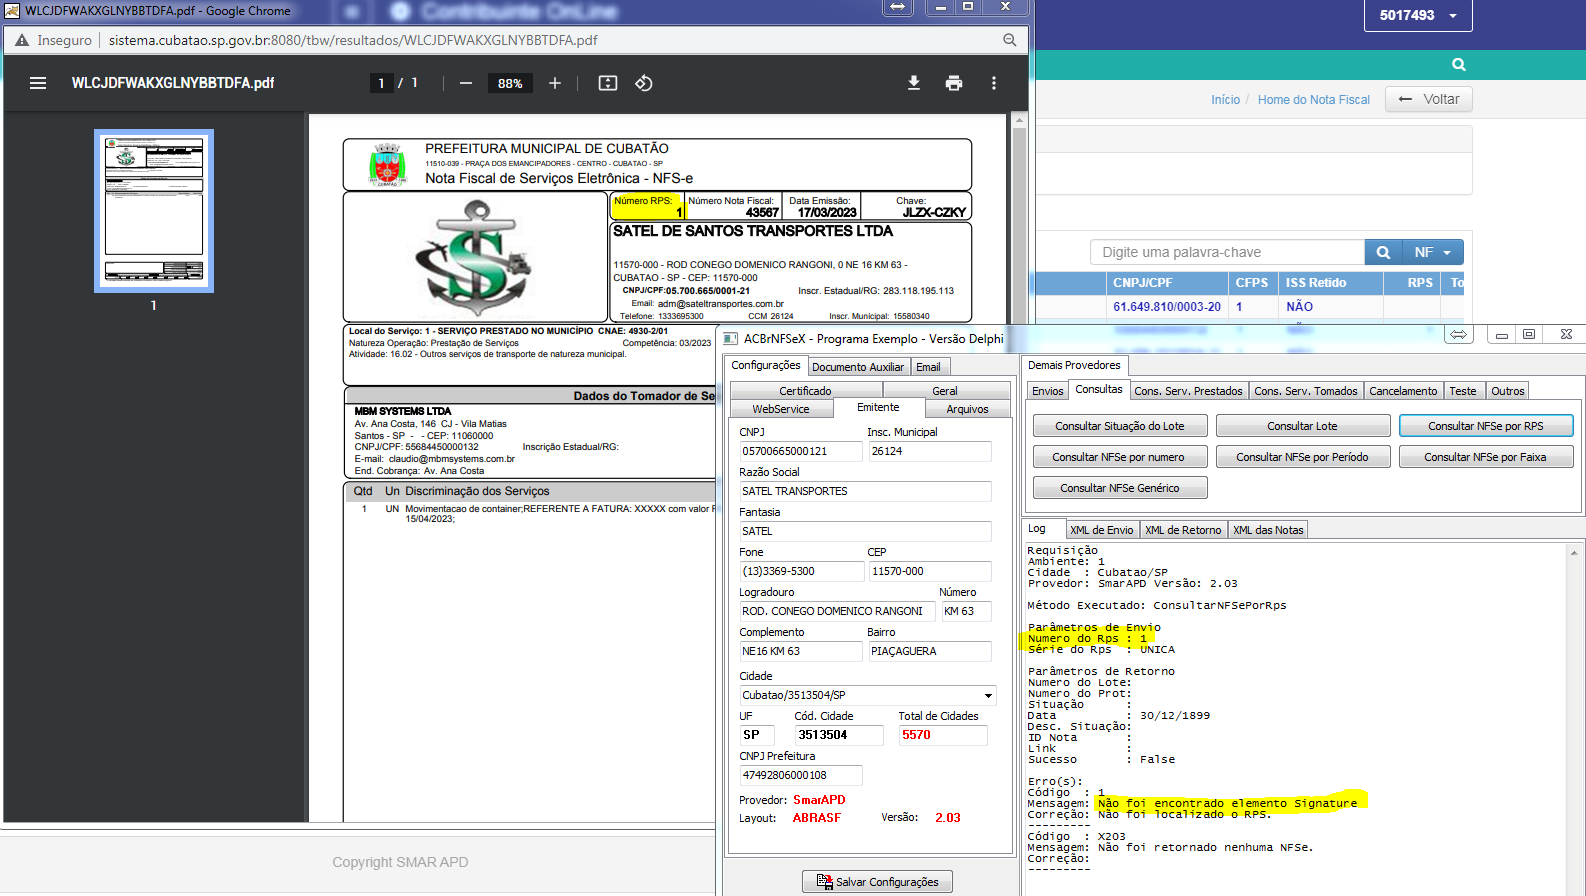Viewport: 1586px width, 896px height.
Task: Click page 1 thumbnail in PDF sidebar
Action: tap(154, 211)
